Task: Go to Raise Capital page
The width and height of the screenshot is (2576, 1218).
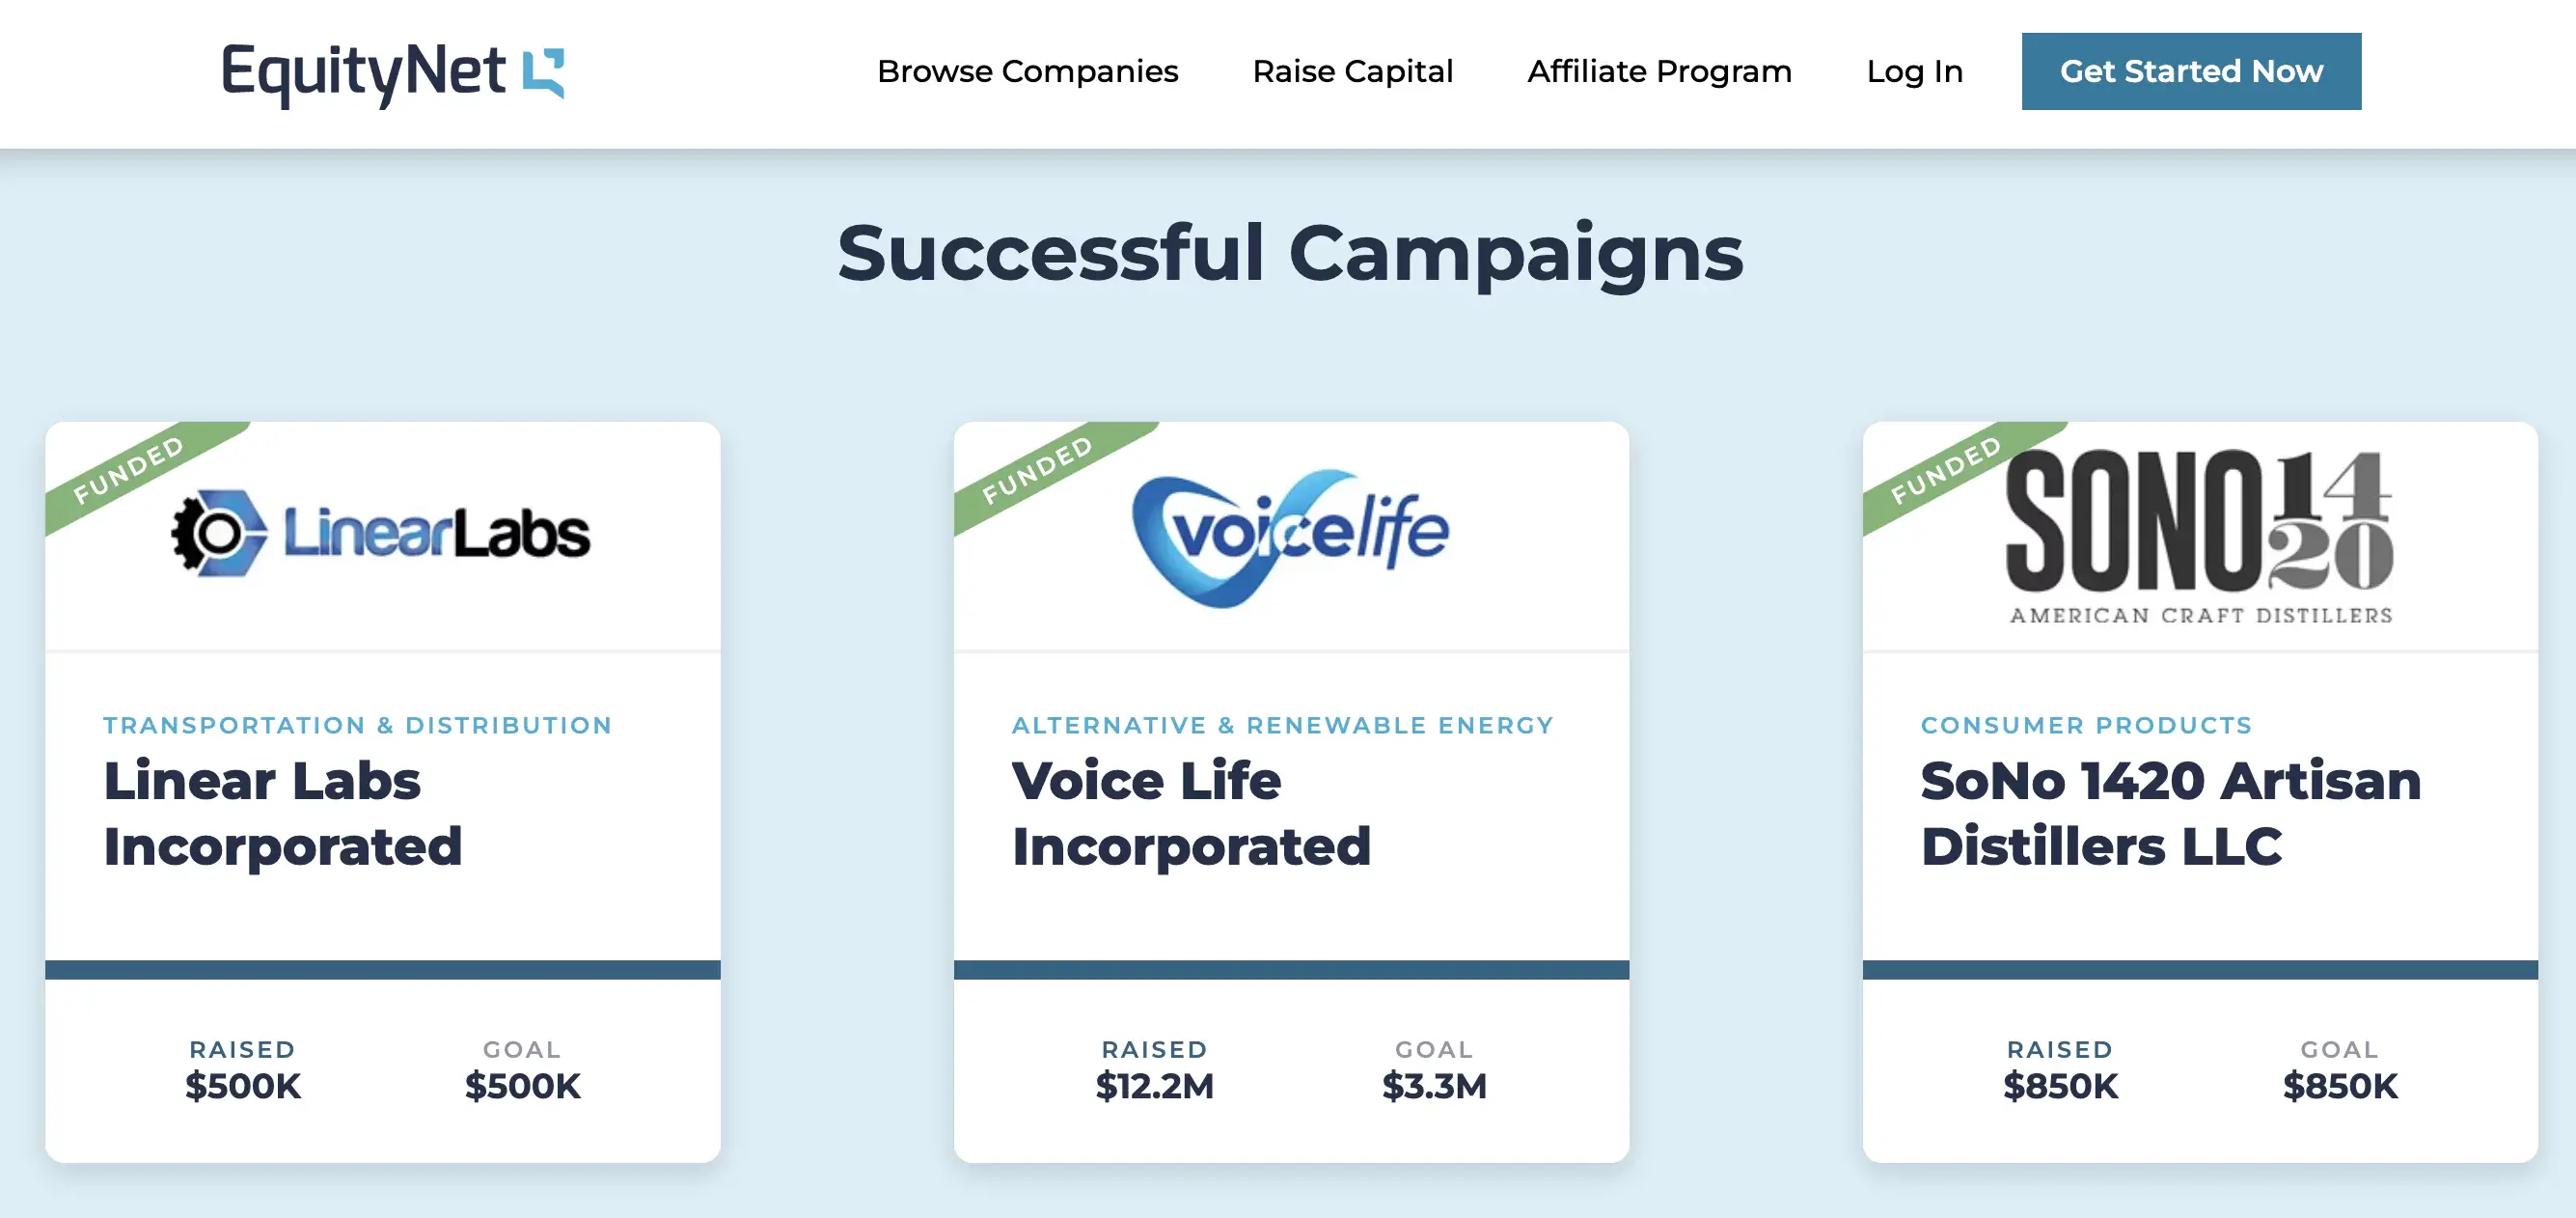Action: 1352,71
